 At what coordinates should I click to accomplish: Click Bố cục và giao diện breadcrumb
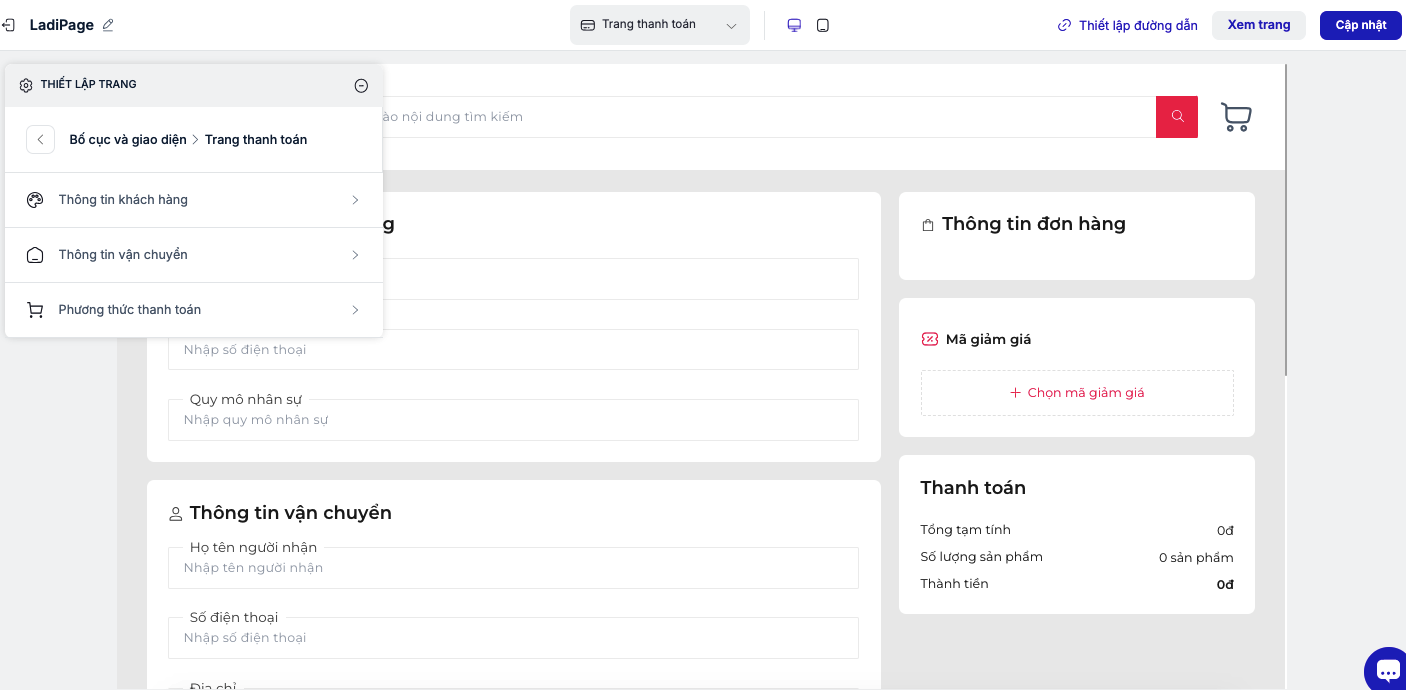(128, 140)
